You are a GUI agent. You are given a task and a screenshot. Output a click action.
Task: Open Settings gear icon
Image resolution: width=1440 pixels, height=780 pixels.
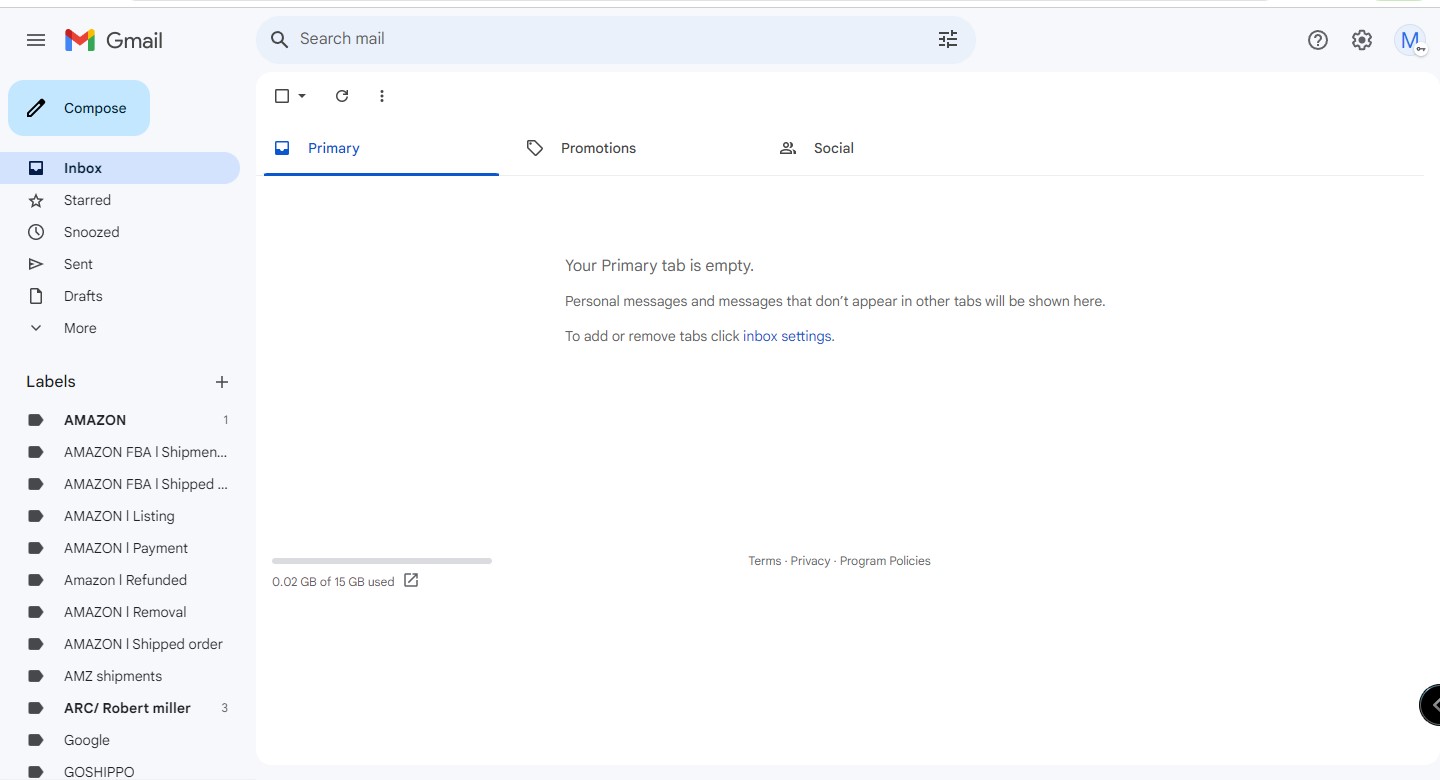(1362, 40)
